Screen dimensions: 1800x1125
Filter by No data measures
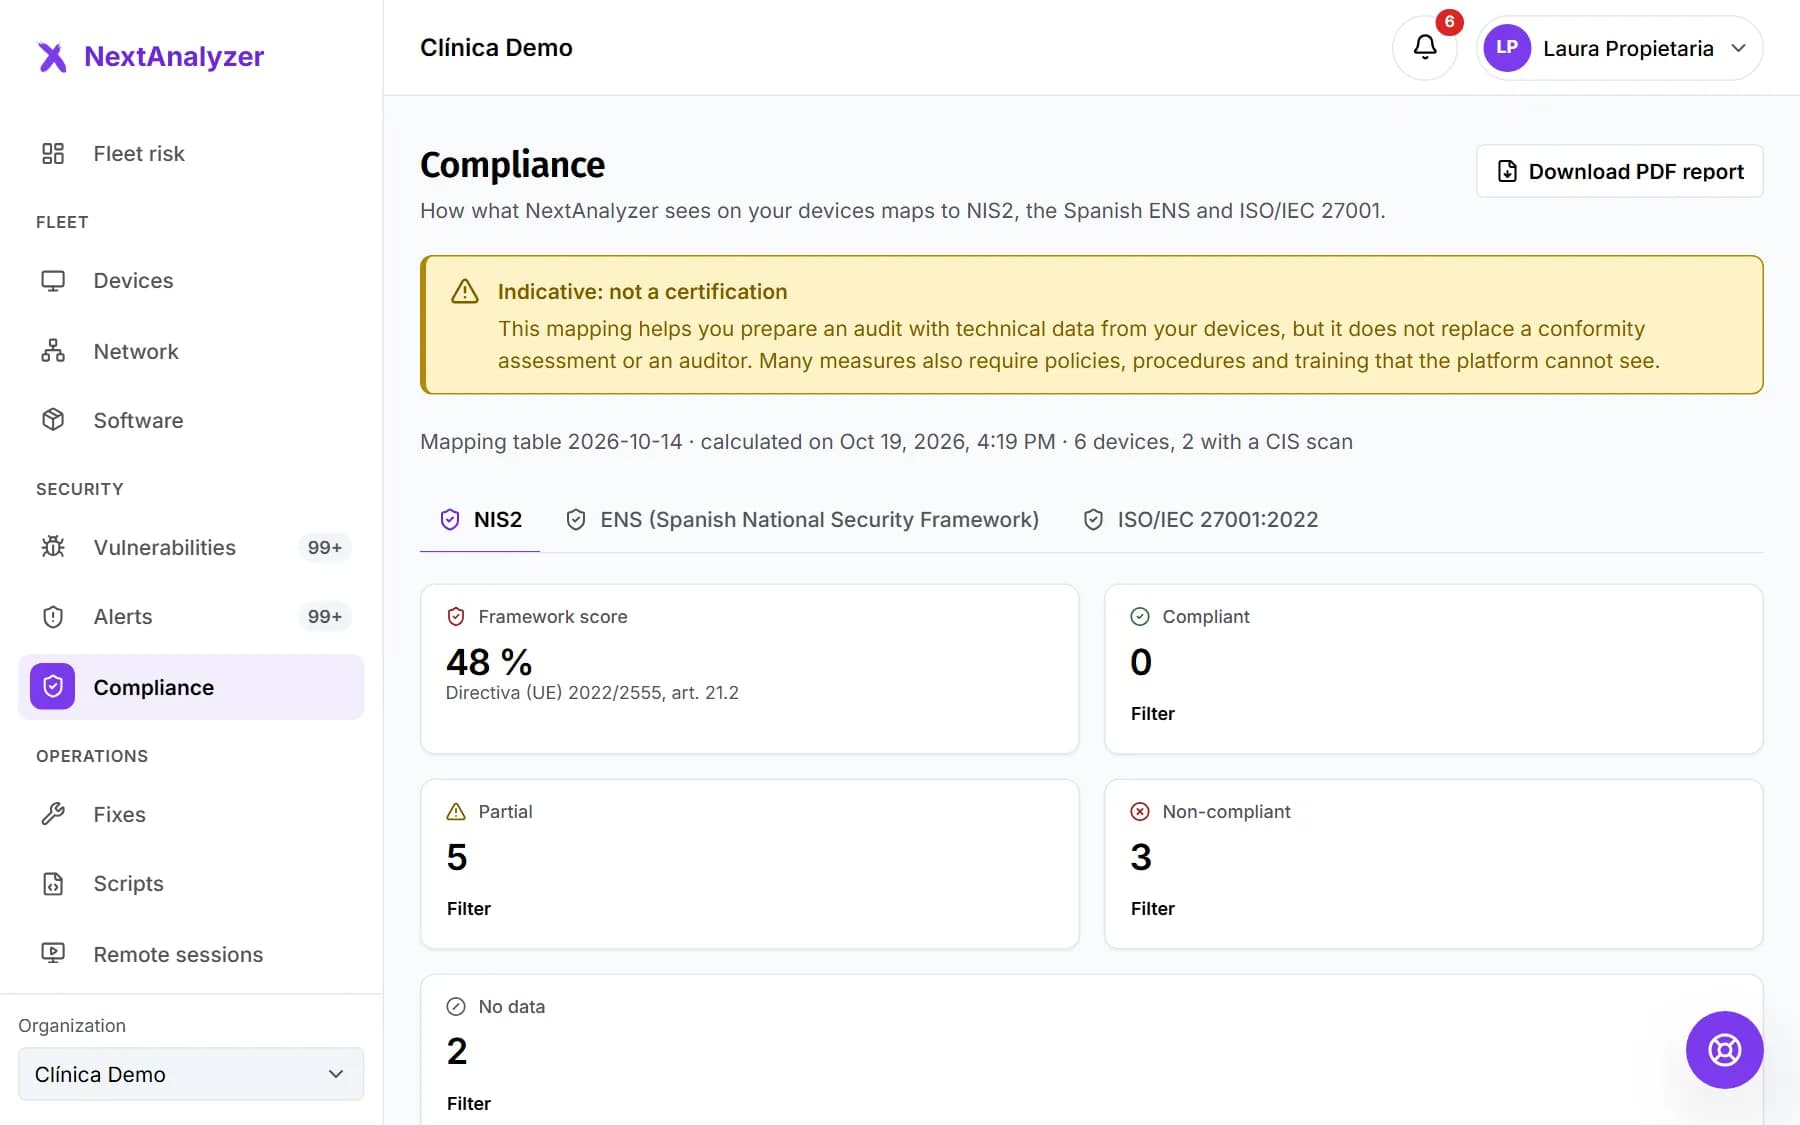click(x=468, y=1104)
